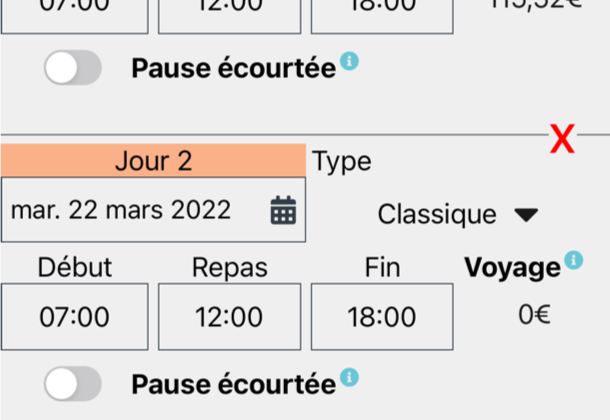Select the date field showing mar. 22 mars 2022
The width and height of the screenshot is (610, 420).
(x=153, y=210)
